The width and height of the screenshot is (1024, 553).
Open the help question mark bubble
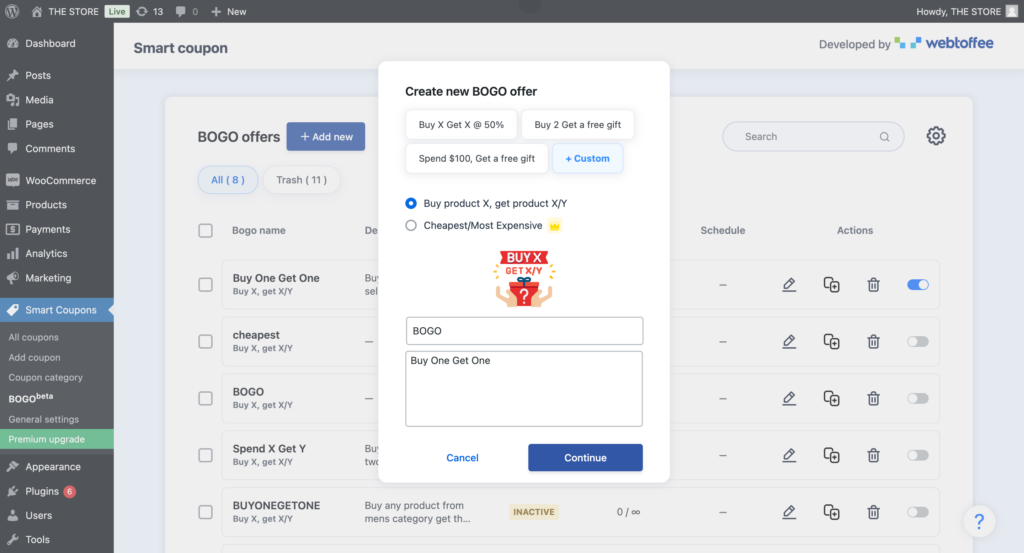pyautogui.click(x=979, y=521)
